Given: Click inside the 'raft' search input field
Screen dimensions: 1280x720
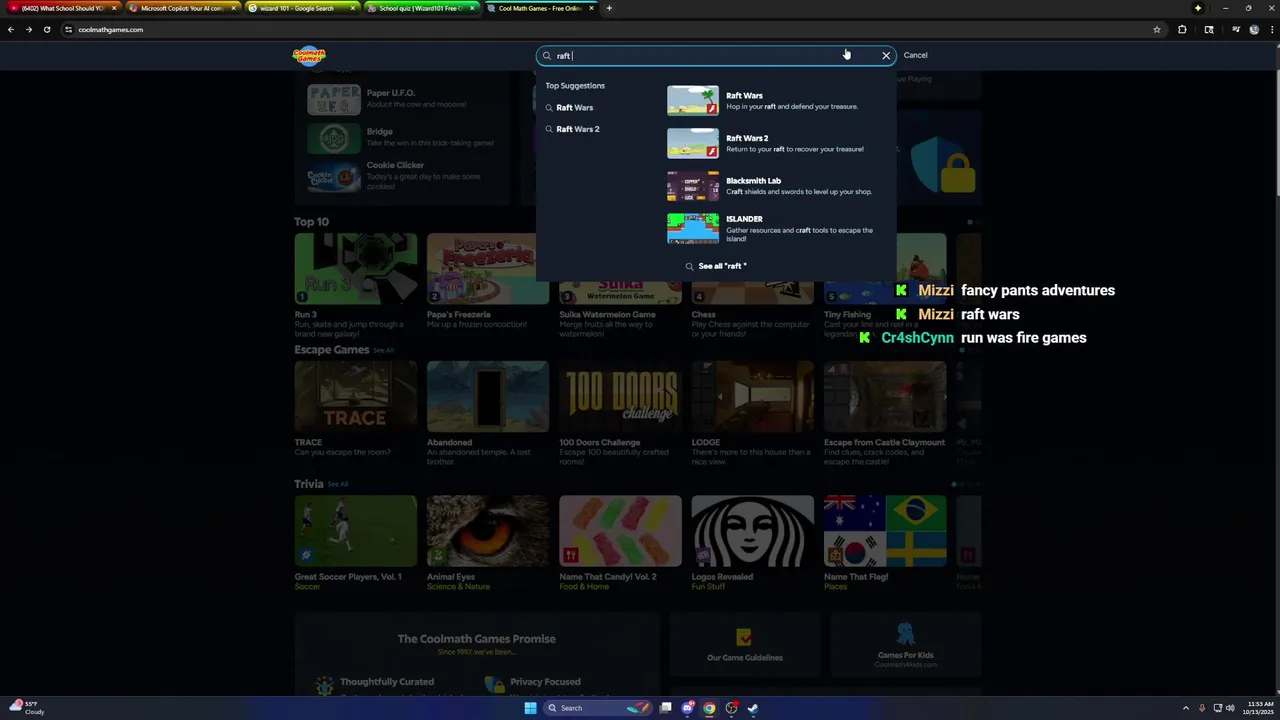Looking at the screenshot, I should pos(715,56).
